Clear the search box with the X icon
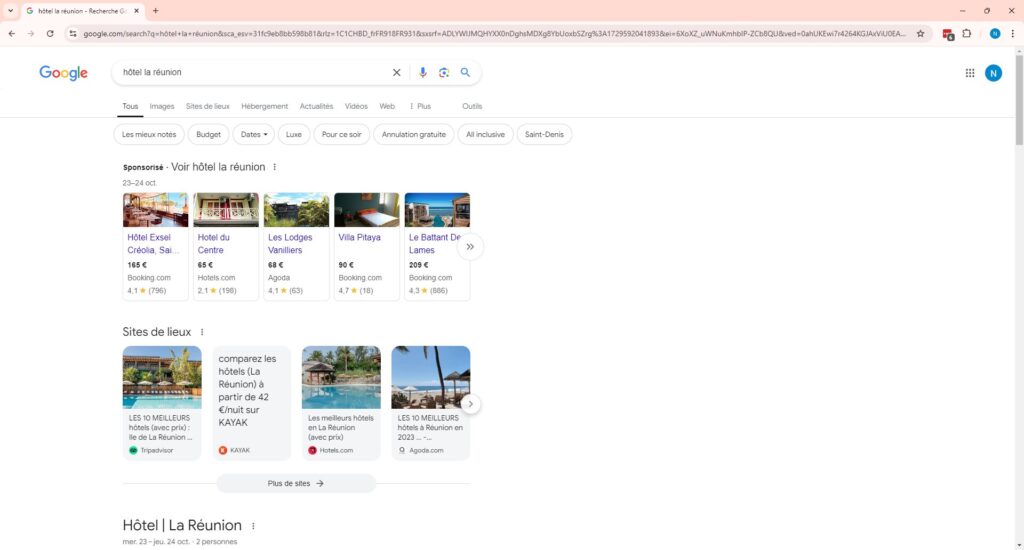Screen dimensions: 1024x550 (396, 73)
